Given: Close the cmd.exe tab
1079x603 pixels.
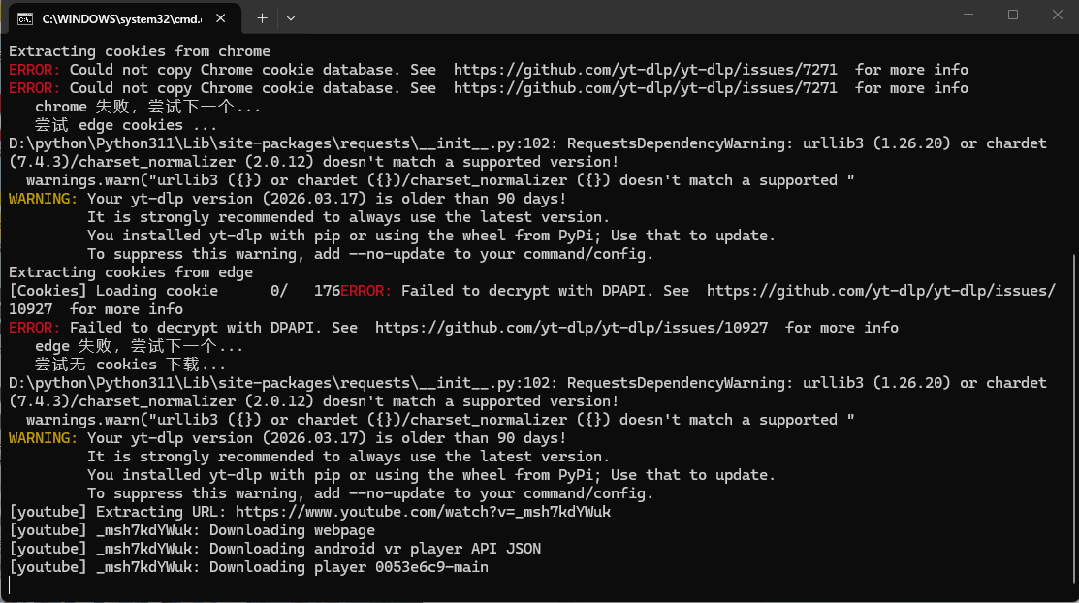Looking at the screenshot, I should tap(220, 19).
